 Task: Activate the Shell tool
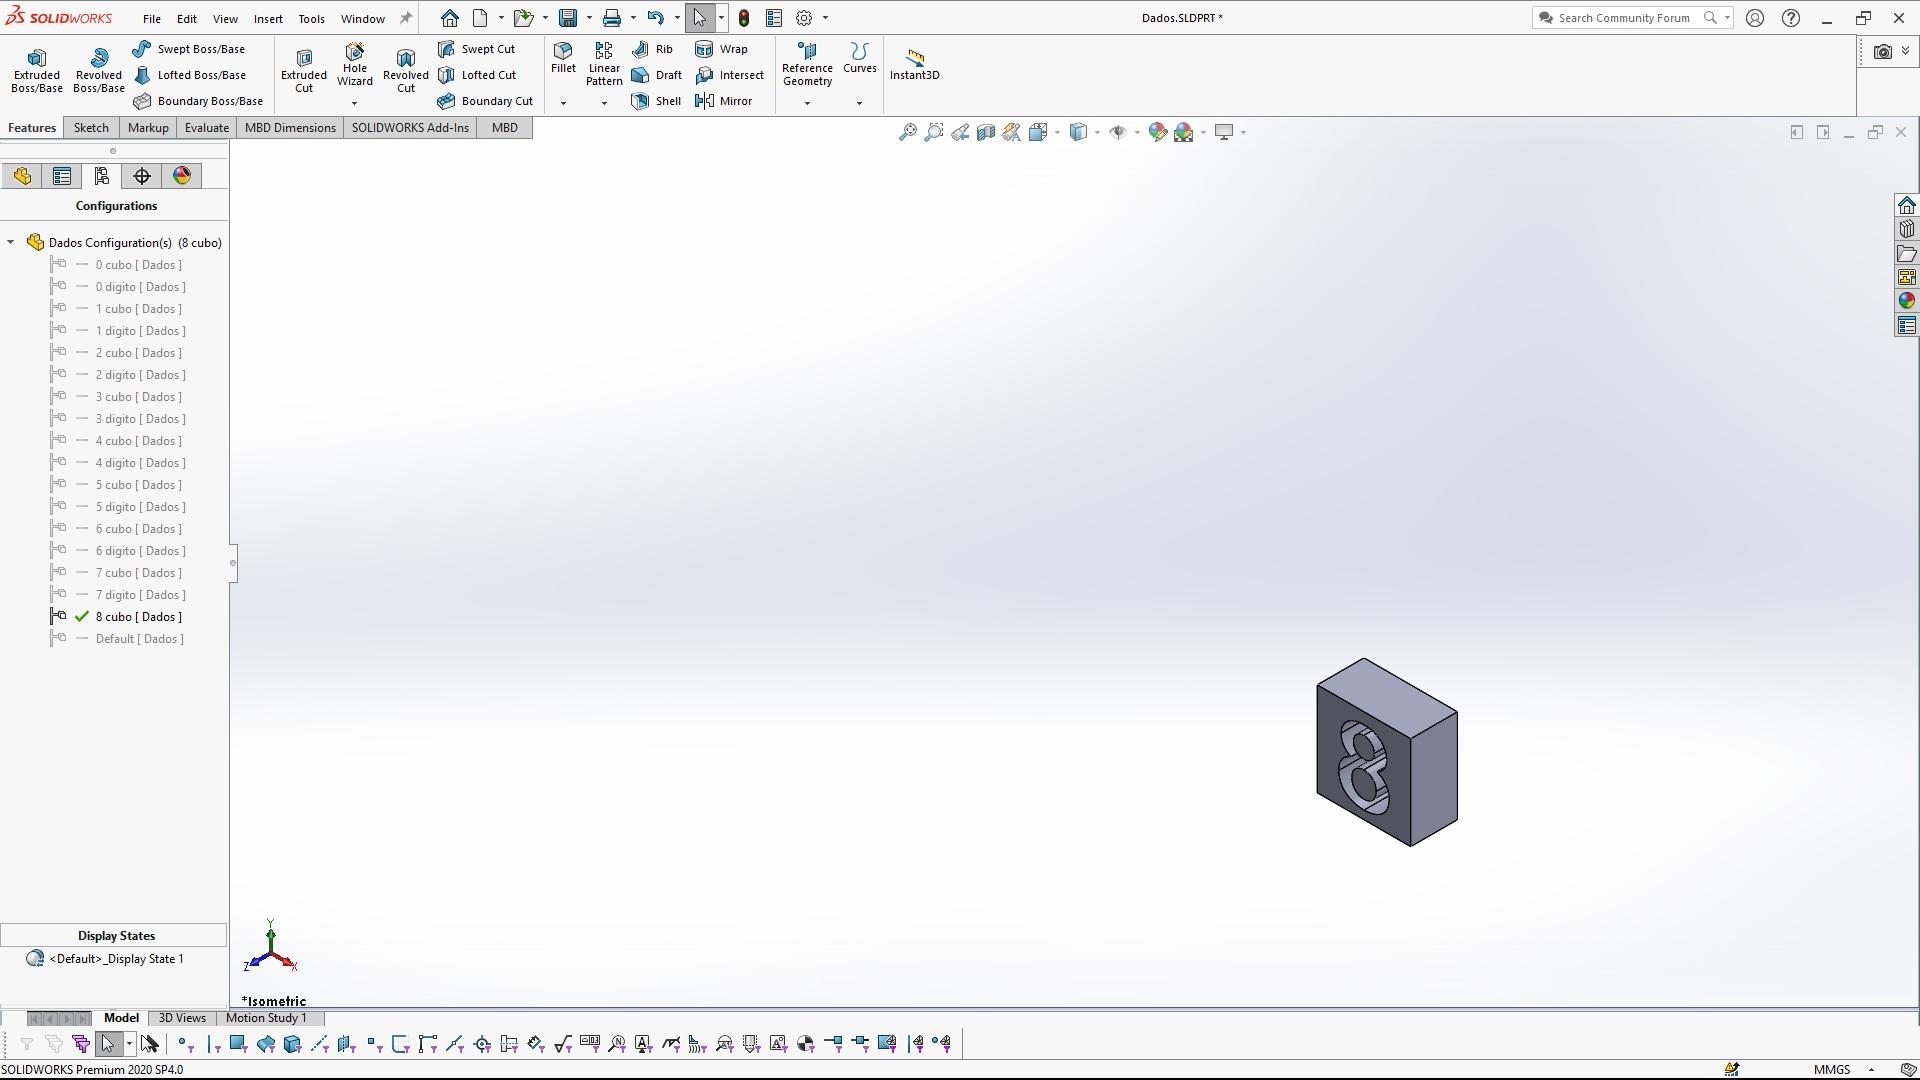pos(656,101)
